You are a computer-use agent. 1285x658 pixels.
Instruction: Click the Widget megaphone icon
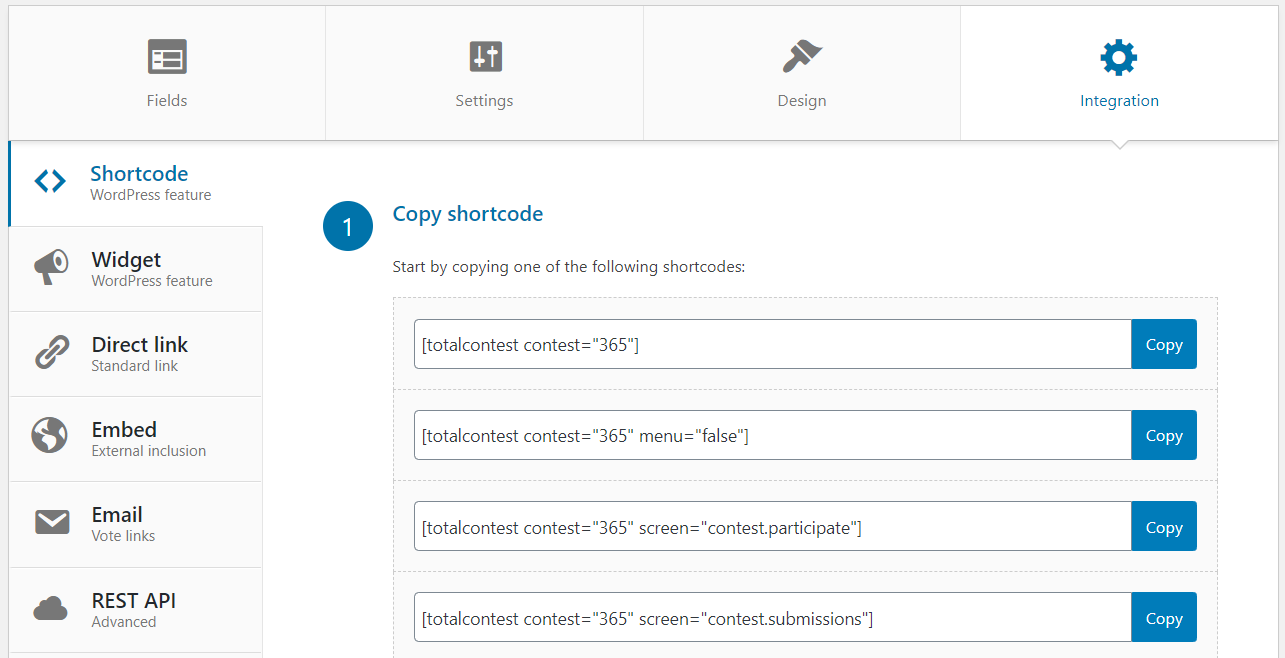click(x=50, y=267)
